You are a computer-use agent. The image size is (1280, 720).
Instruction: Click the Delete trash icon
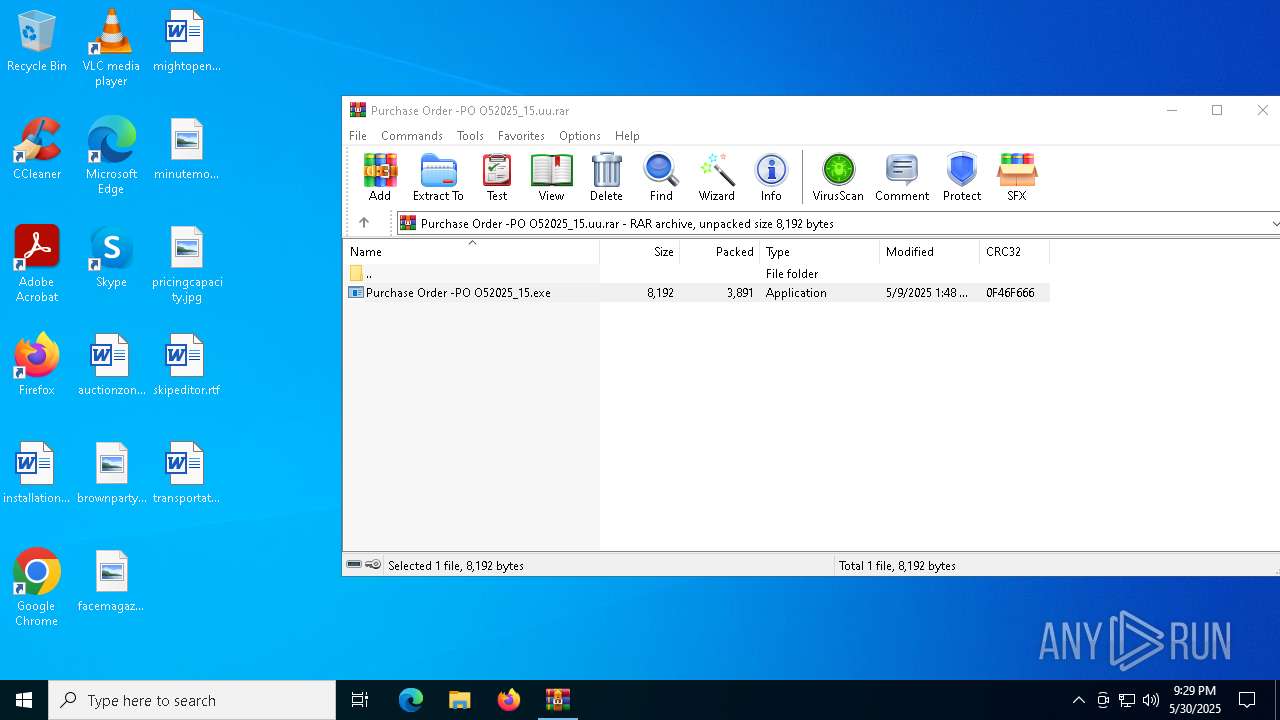pos(606,178)
